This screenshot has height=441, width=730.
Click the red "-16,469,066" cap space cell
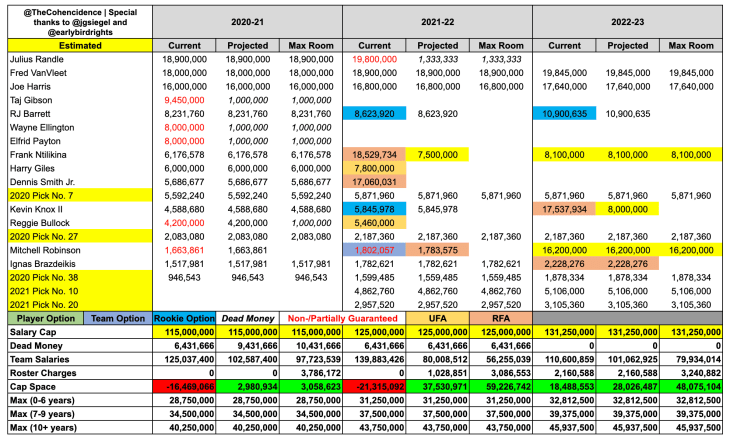(184, 387)
